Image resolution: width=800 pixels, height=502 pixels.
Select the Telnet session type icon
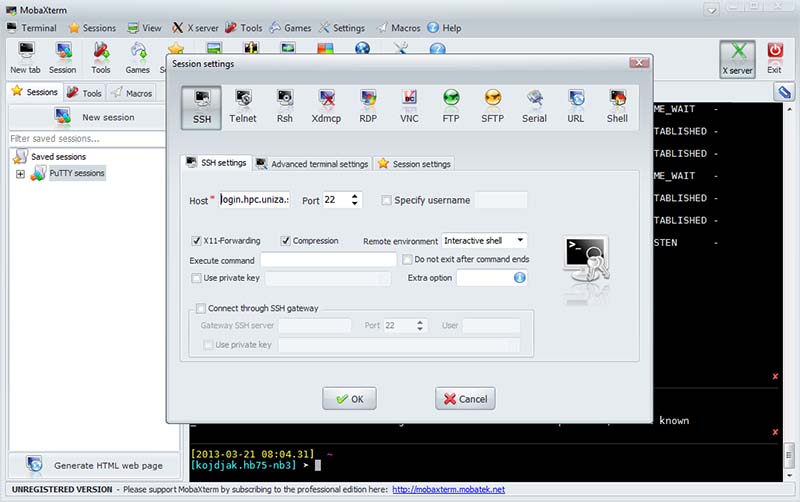coord(243,105)
